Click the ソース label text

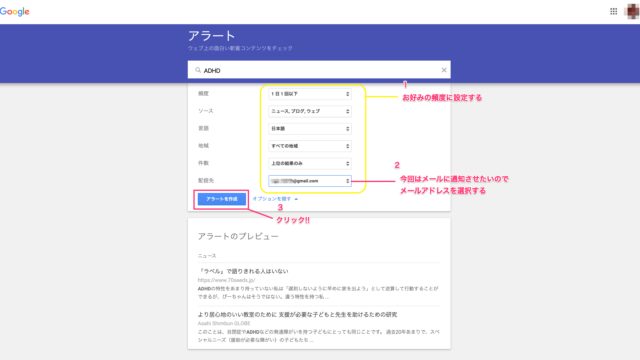click(x=206, y=111)
